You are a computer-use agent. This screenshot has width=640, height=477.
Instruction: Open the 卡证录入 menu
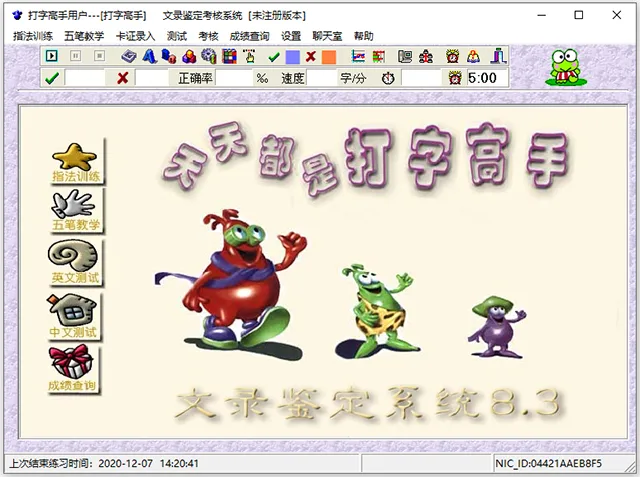point(136,36)
